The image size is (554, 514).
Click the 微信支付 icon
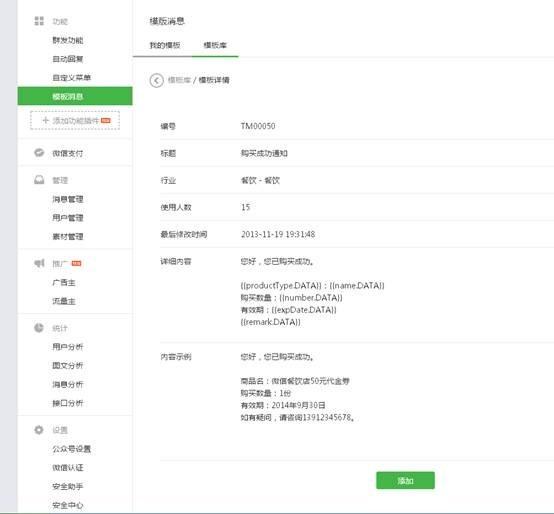coord(39,153)
